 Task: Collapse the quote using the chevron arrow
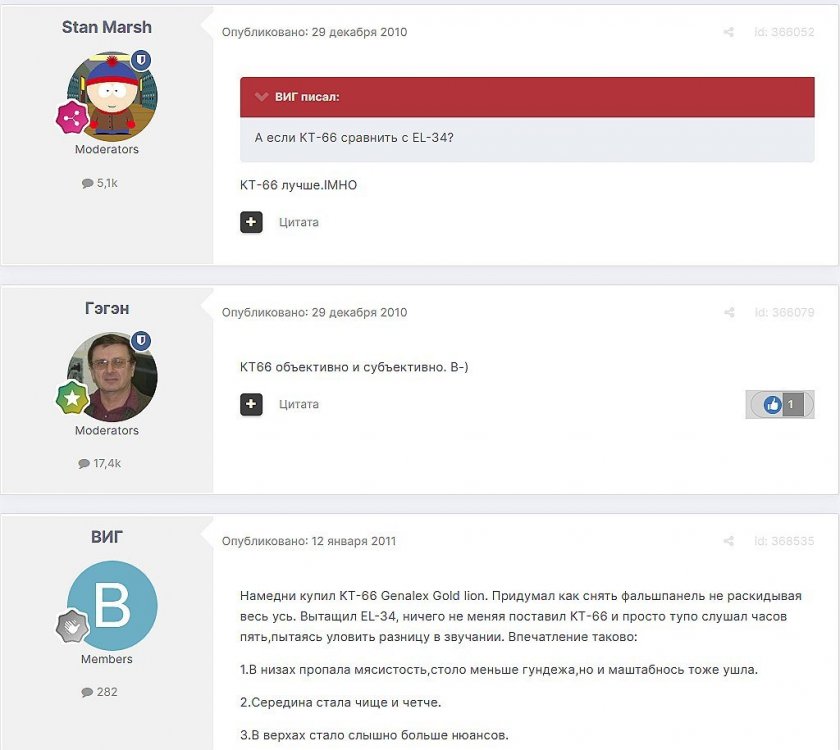pos(261,97)
